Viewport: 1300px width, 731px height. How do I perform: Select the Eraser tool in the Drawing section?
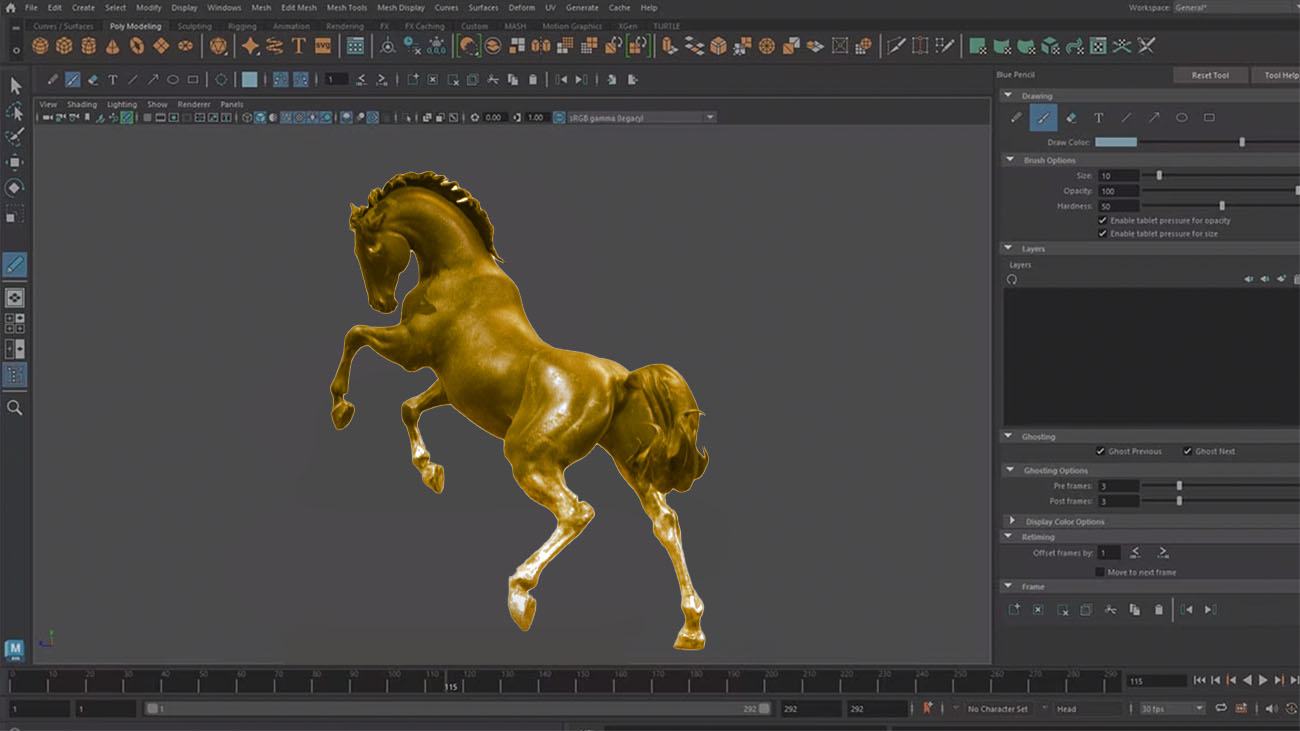click(1071, 117)
